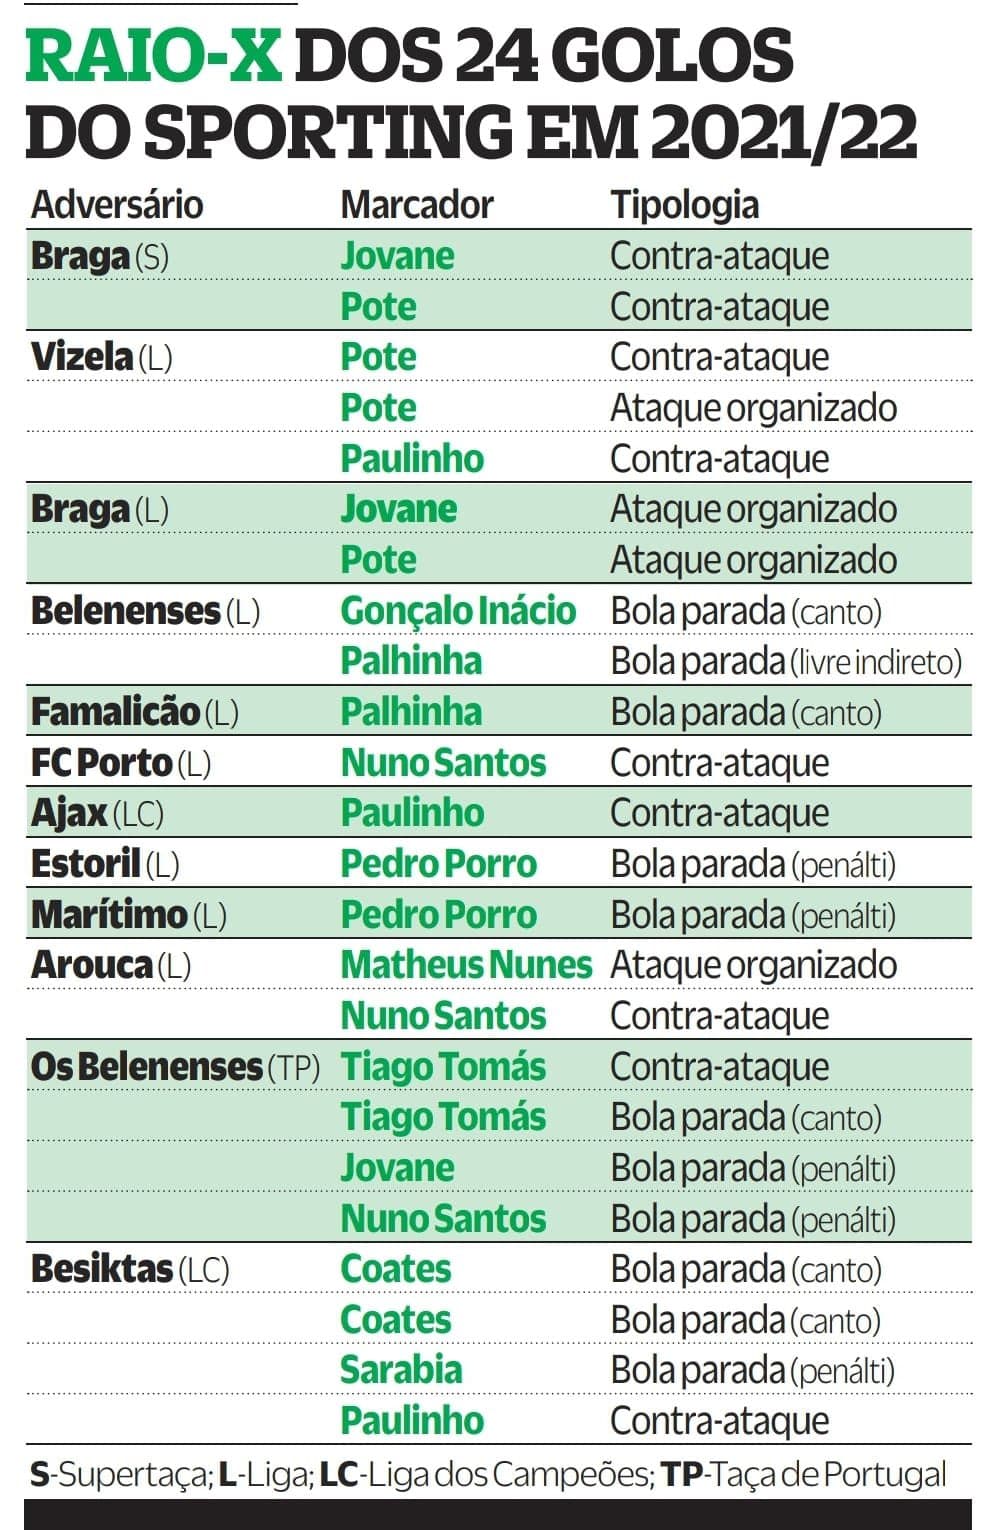This screenshot has height=1530, width=999.
Task: Click Os Belenenses (TP) opponent label
Action: click(x=175, y=1067)
